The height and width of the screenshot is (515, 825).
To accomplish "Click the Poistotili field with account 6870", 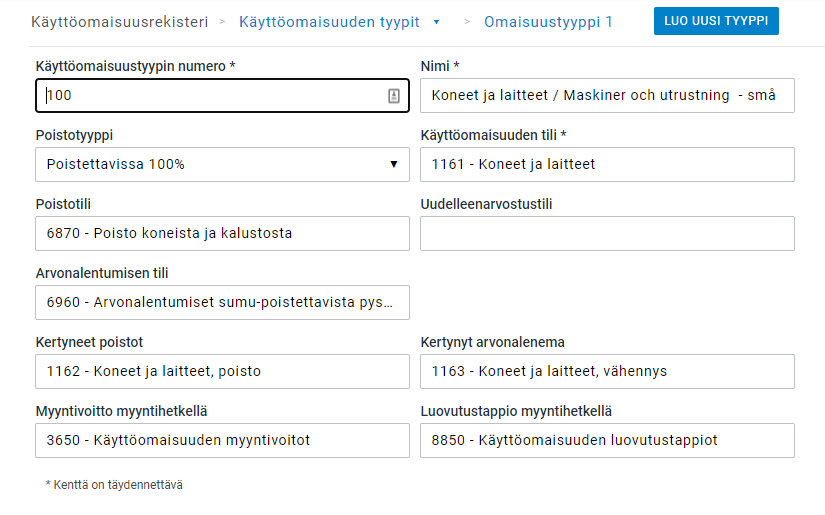I will click(222, 234).
